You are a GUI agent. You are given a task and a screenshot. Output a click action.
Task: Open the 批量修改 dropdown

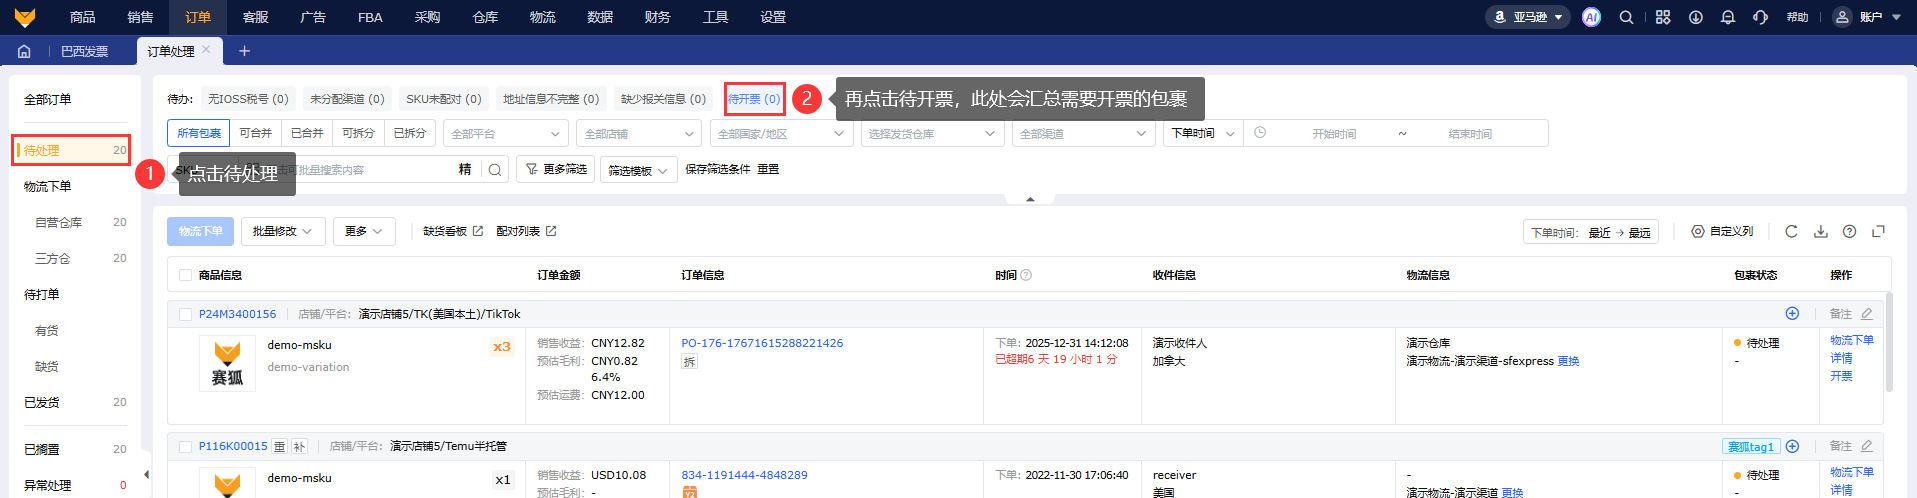click(x=283, y=231)
